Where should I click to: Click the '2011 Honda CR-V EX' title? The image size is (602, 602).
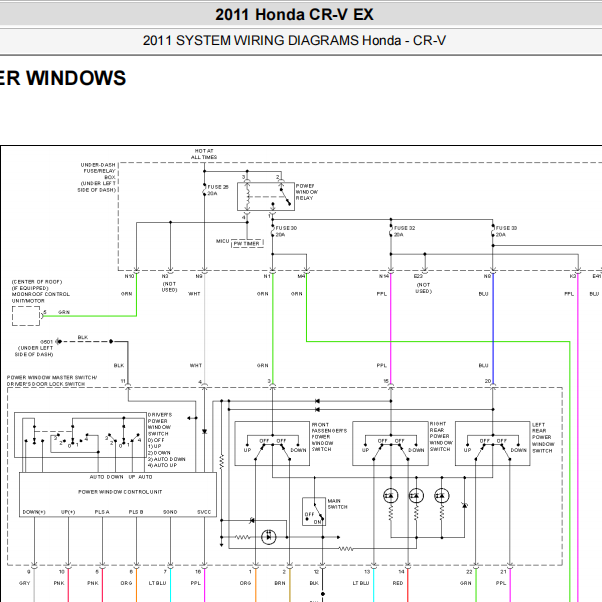pos(294,15)
